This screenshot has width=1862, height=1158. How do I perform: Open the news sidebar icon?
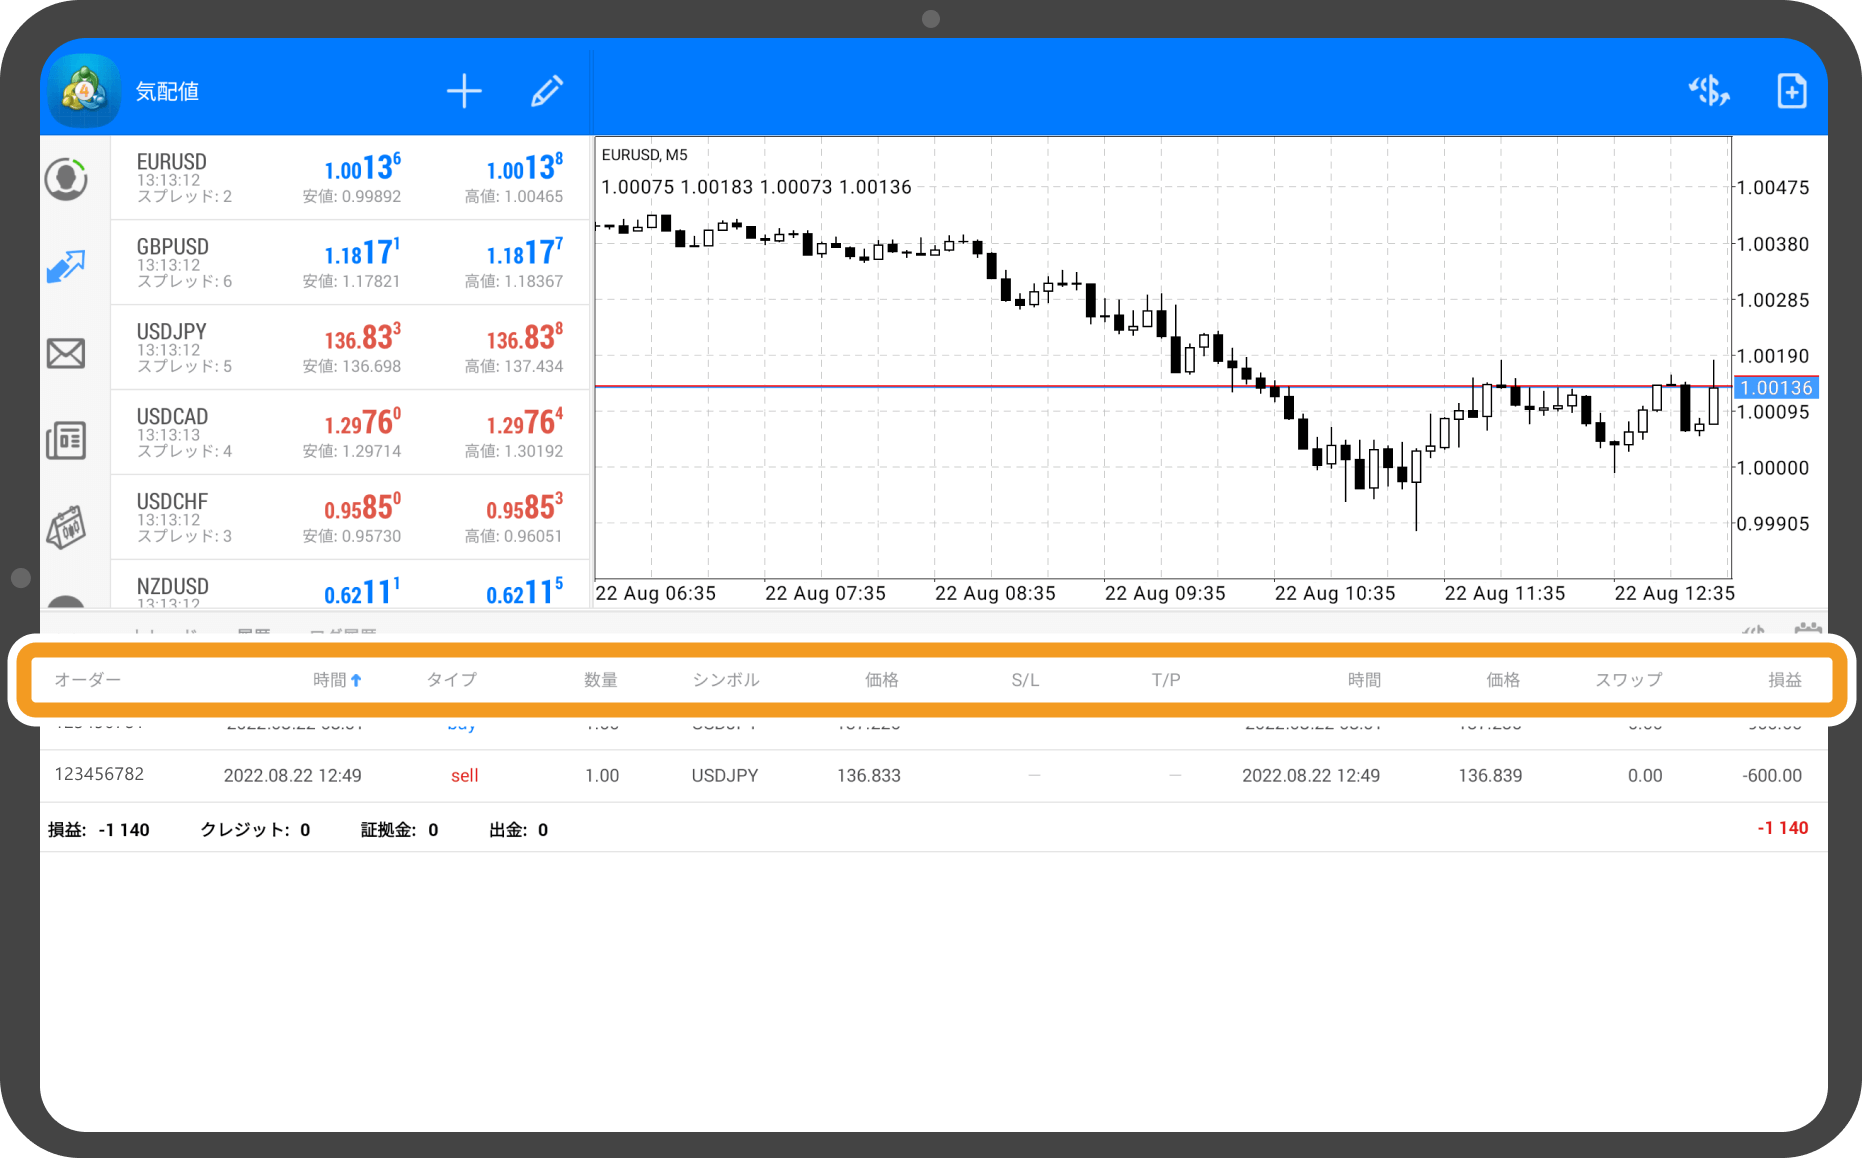pos(66,440)
